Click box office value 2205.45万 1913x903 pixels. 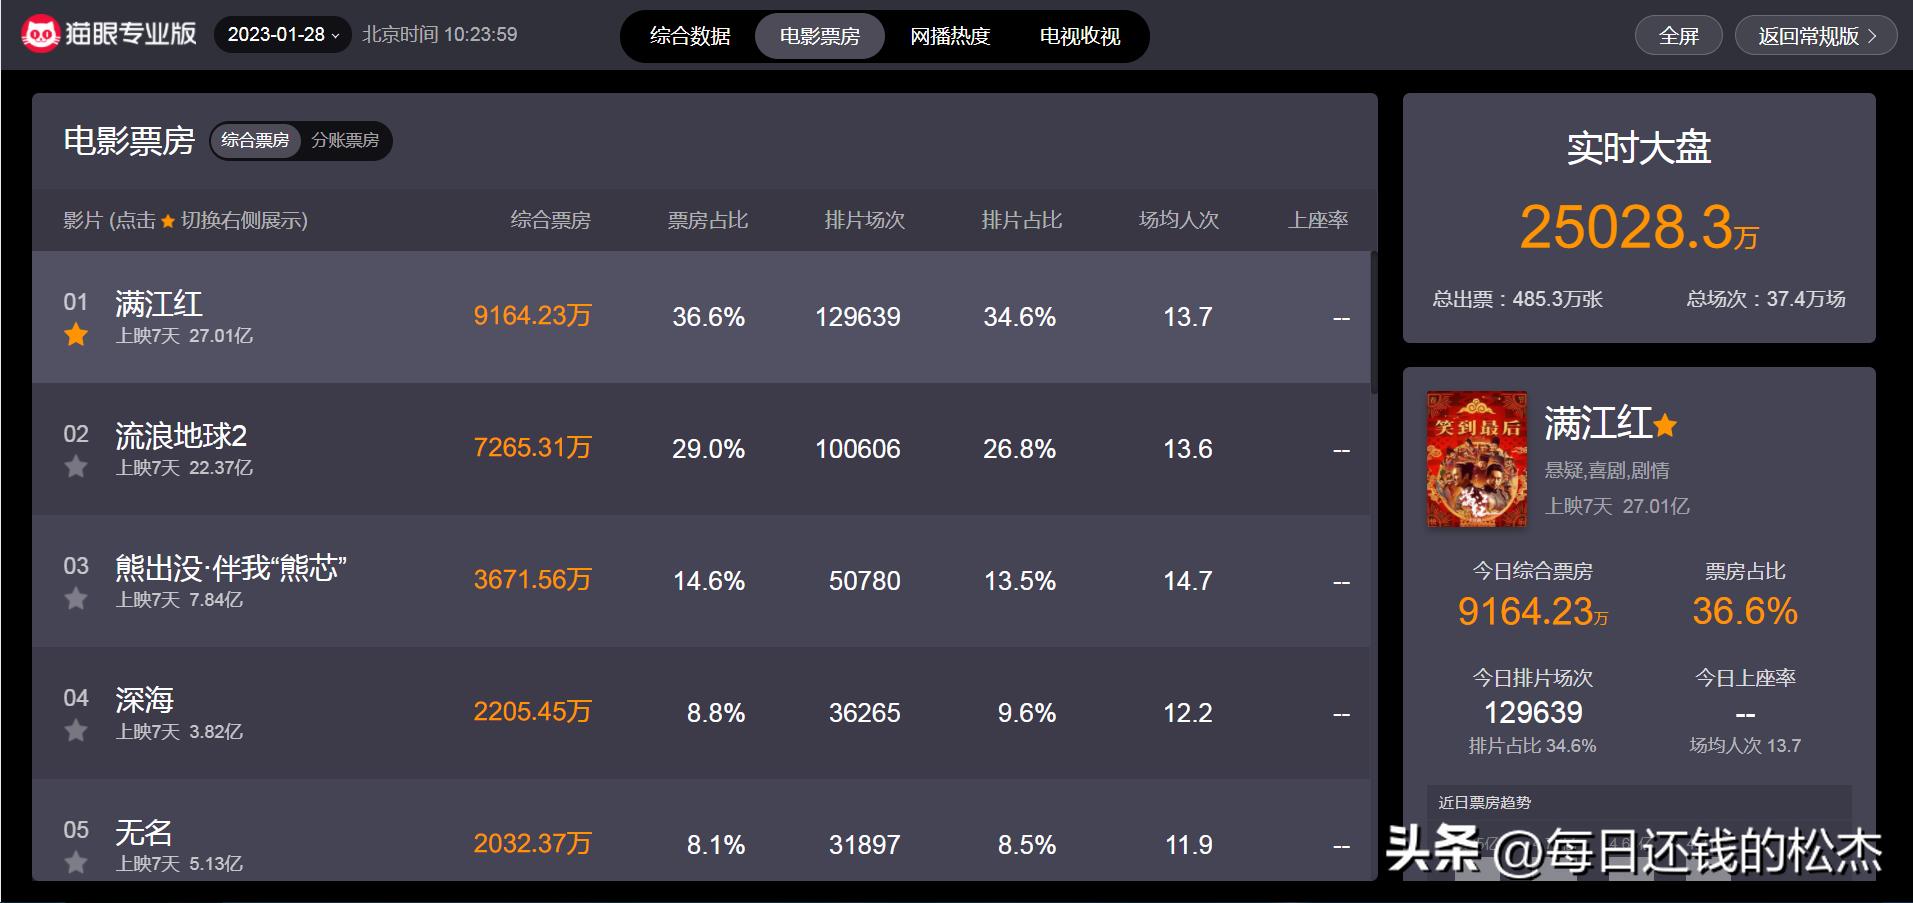pyautogui.click(x=532, y=712)
